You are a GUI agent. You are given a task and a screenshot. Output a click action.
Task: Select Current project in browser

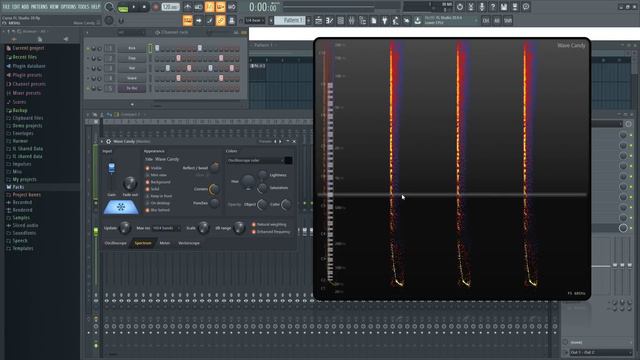tap(28, 48)
